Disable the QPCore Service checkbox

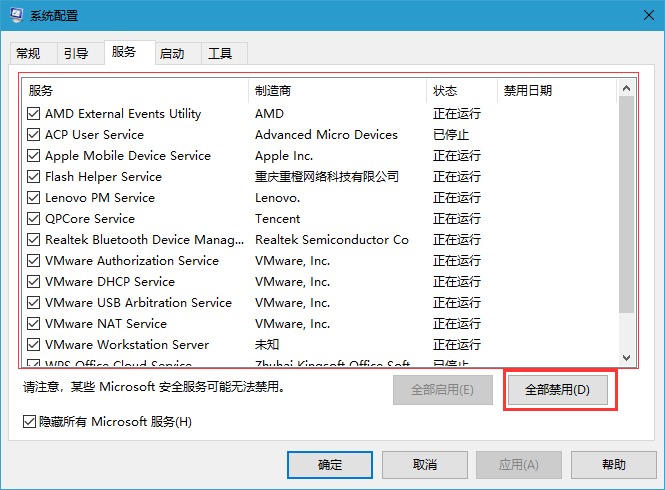(x=33, y=219)
